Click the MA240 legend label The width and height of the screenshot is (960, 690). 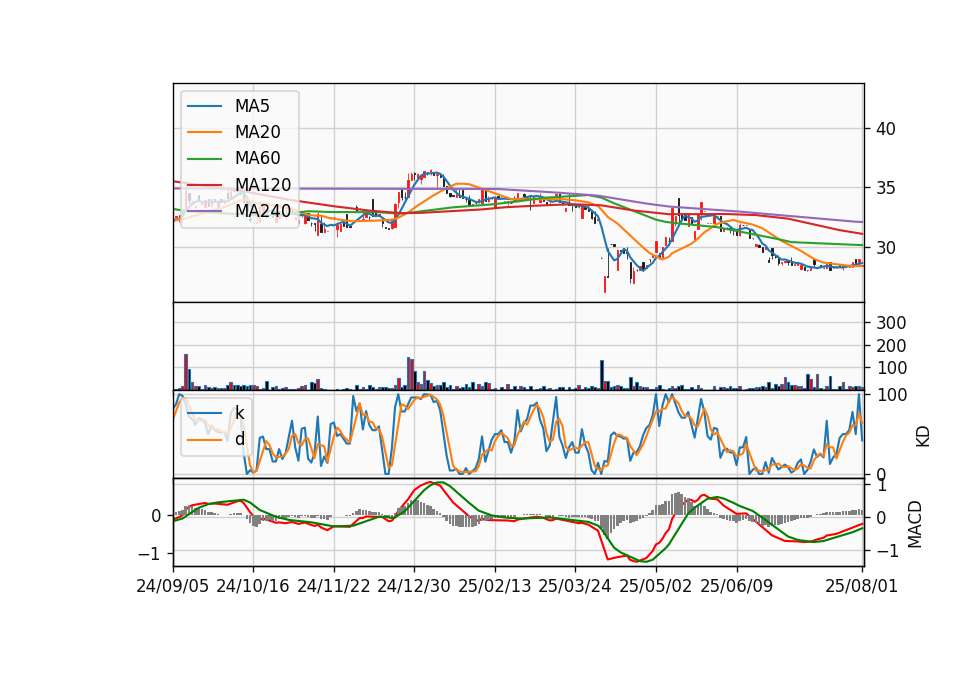pyautogui.click(x=263, y=211)
